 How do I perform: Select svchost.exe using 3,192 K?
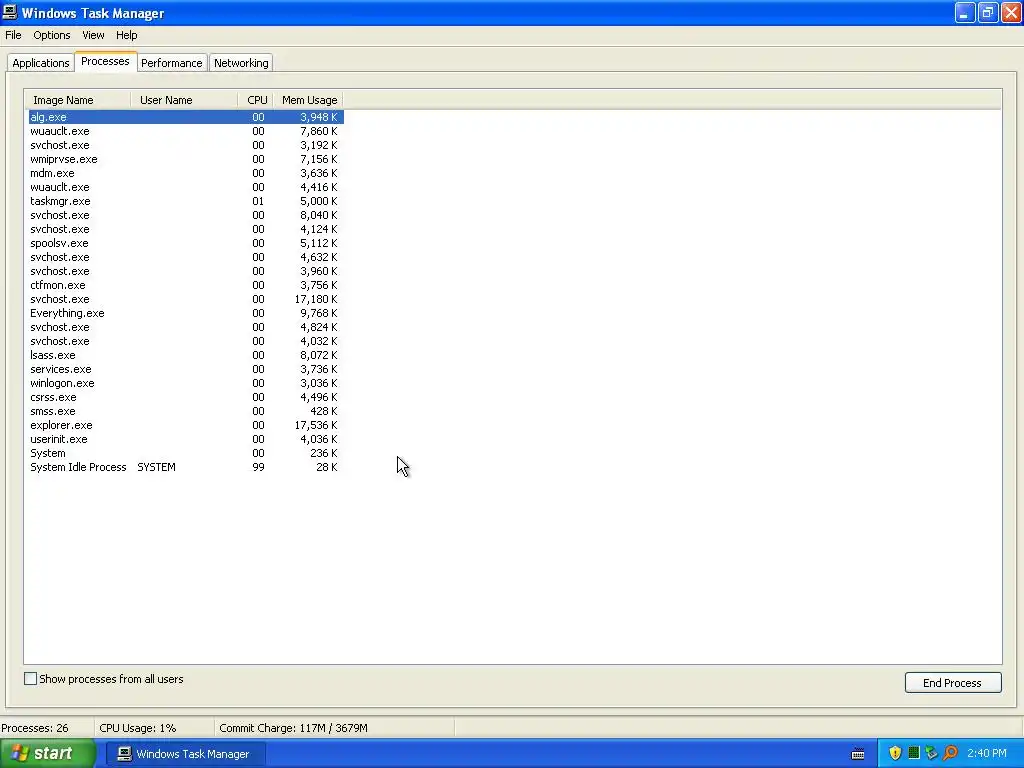186,145
